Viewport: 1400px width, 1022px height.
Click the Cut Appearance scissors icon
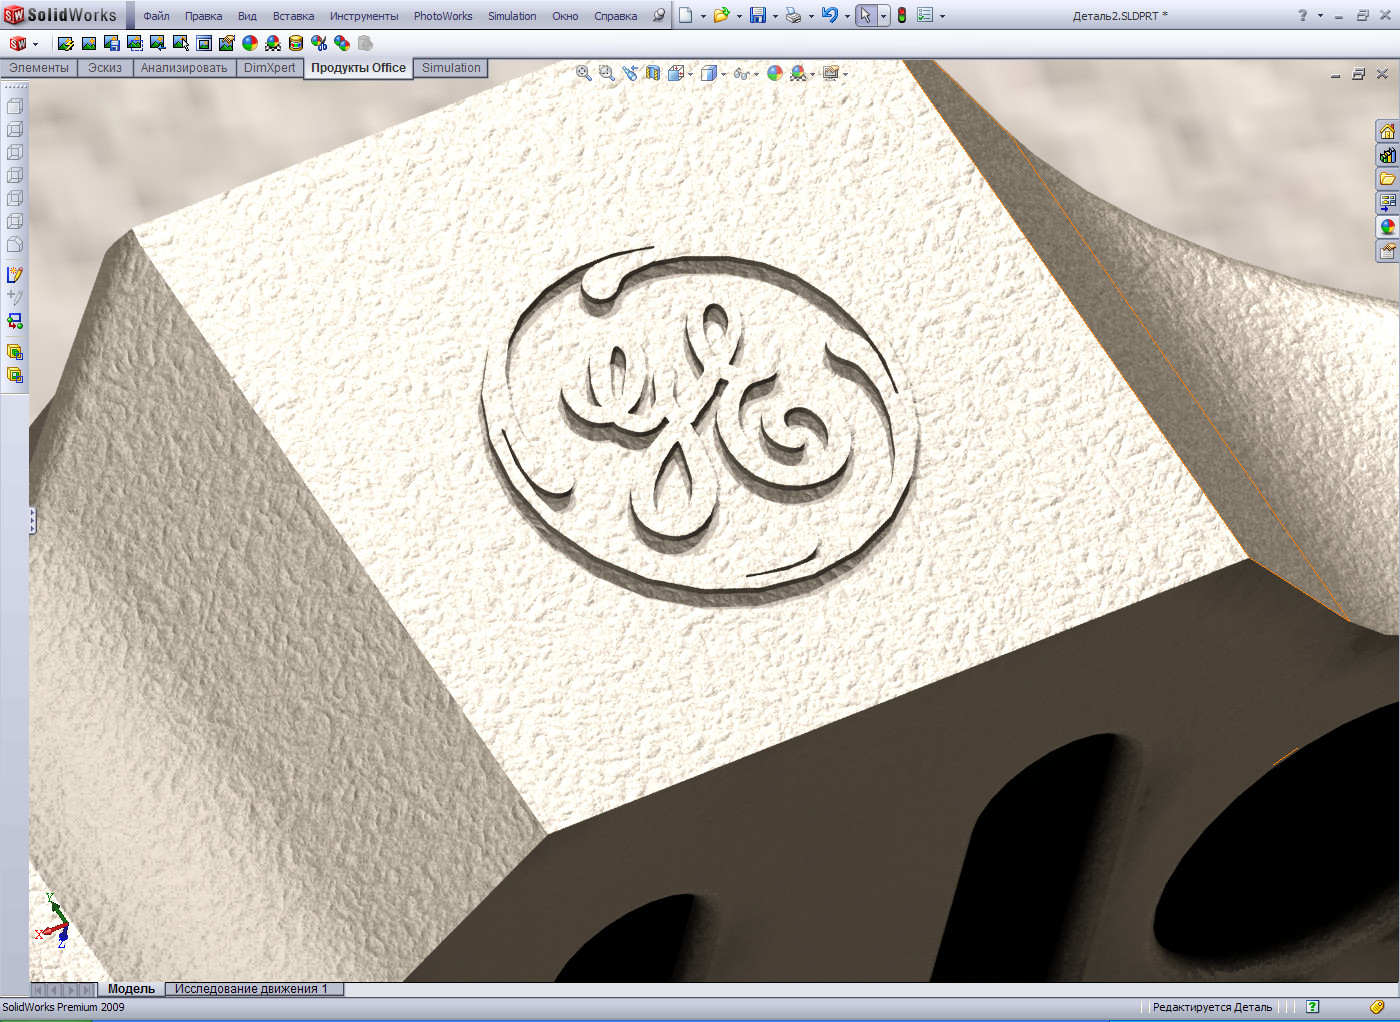pos(319,43)
